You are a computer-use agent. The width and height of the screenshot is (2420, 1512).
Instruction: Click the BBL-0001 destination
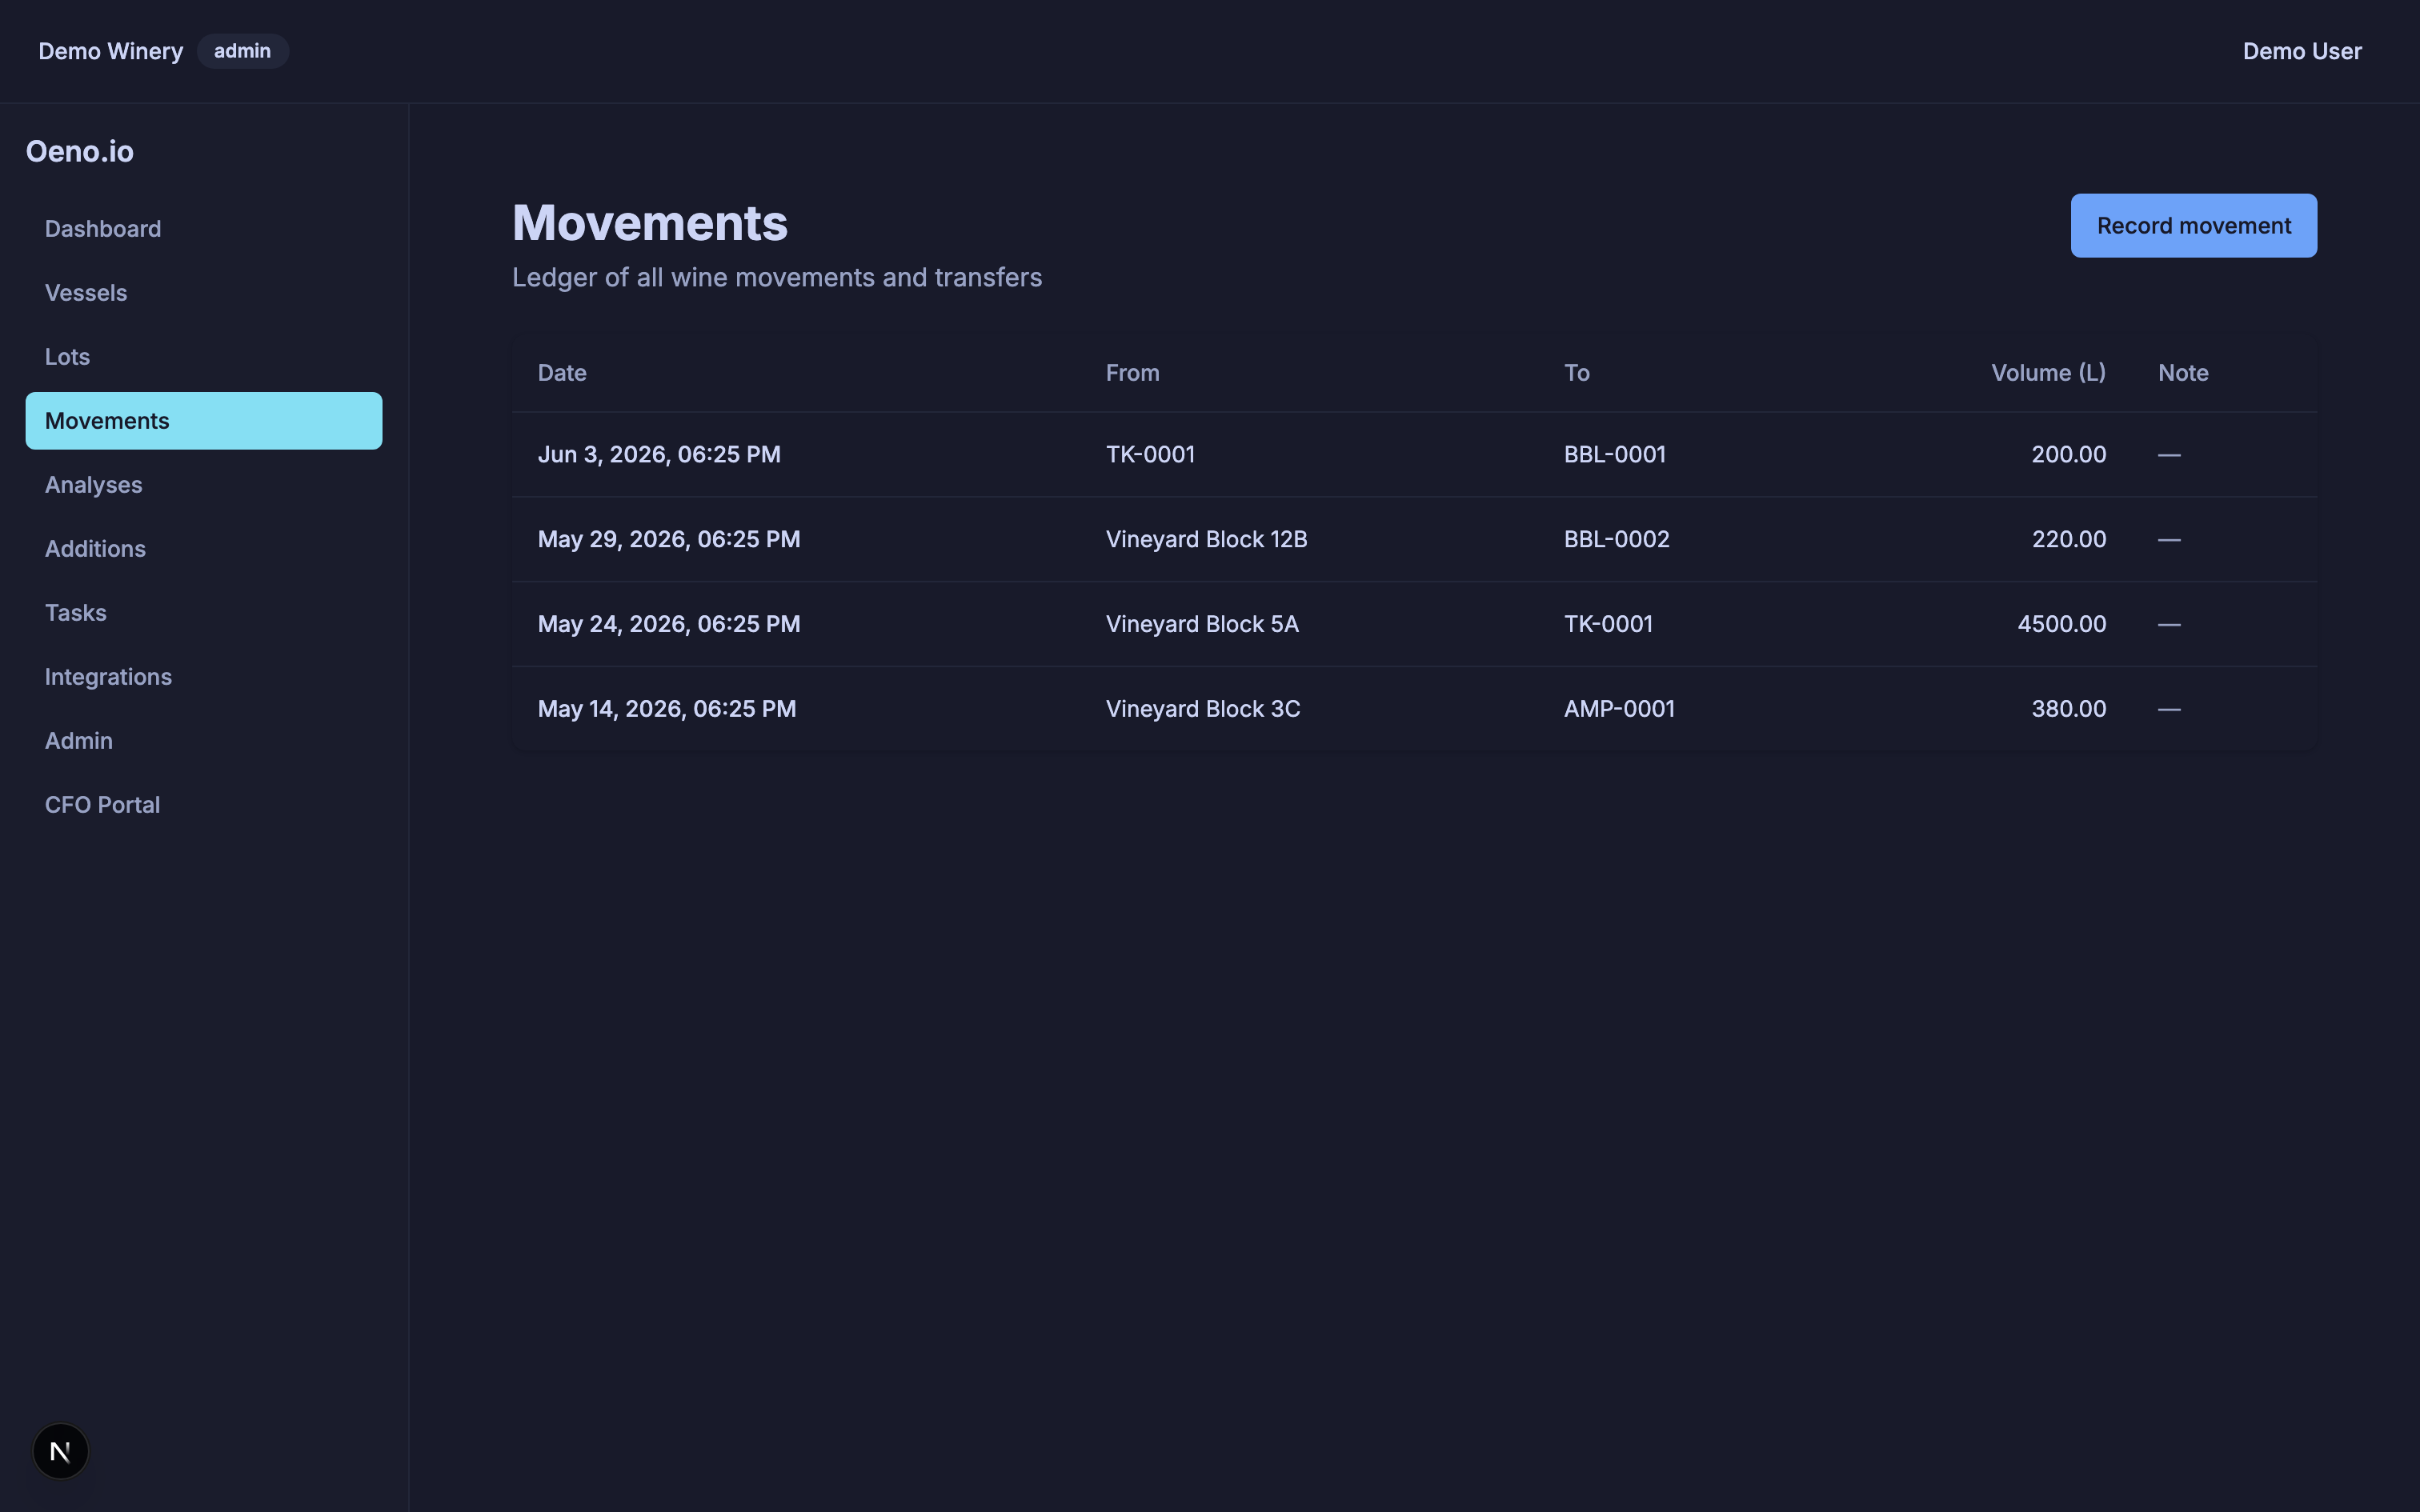click(x=1615, y=455)
